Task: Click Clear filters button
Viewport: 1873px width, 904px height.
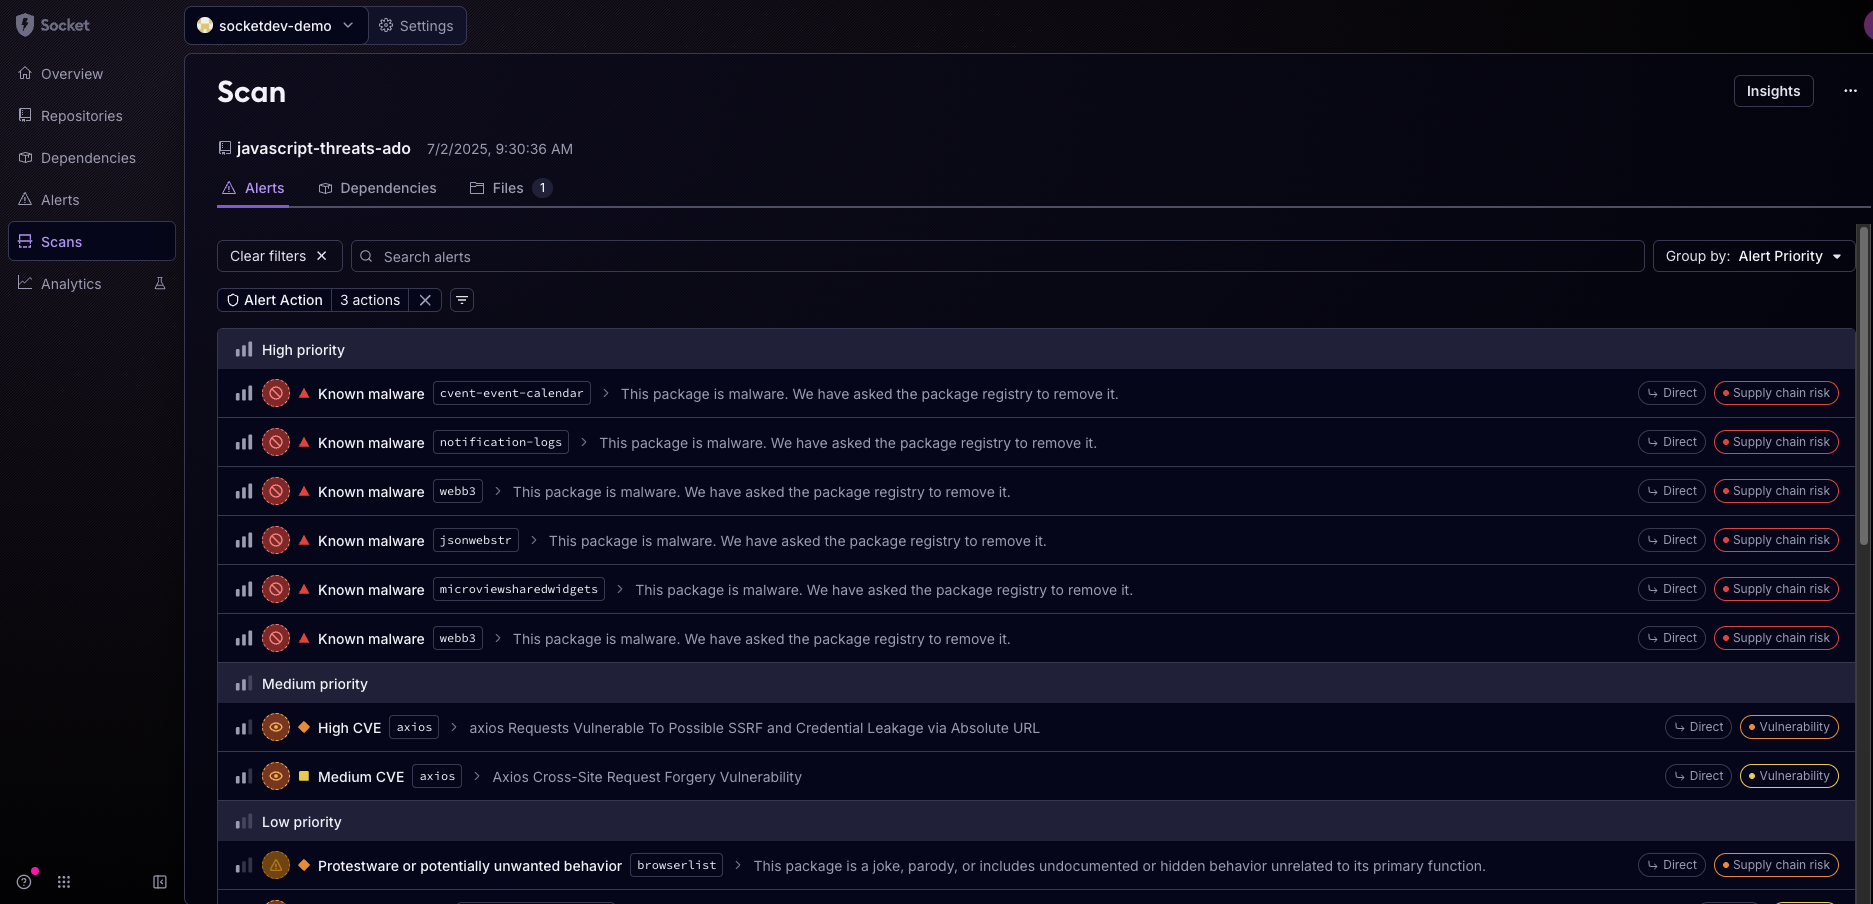Action: [x=279, y=256]
